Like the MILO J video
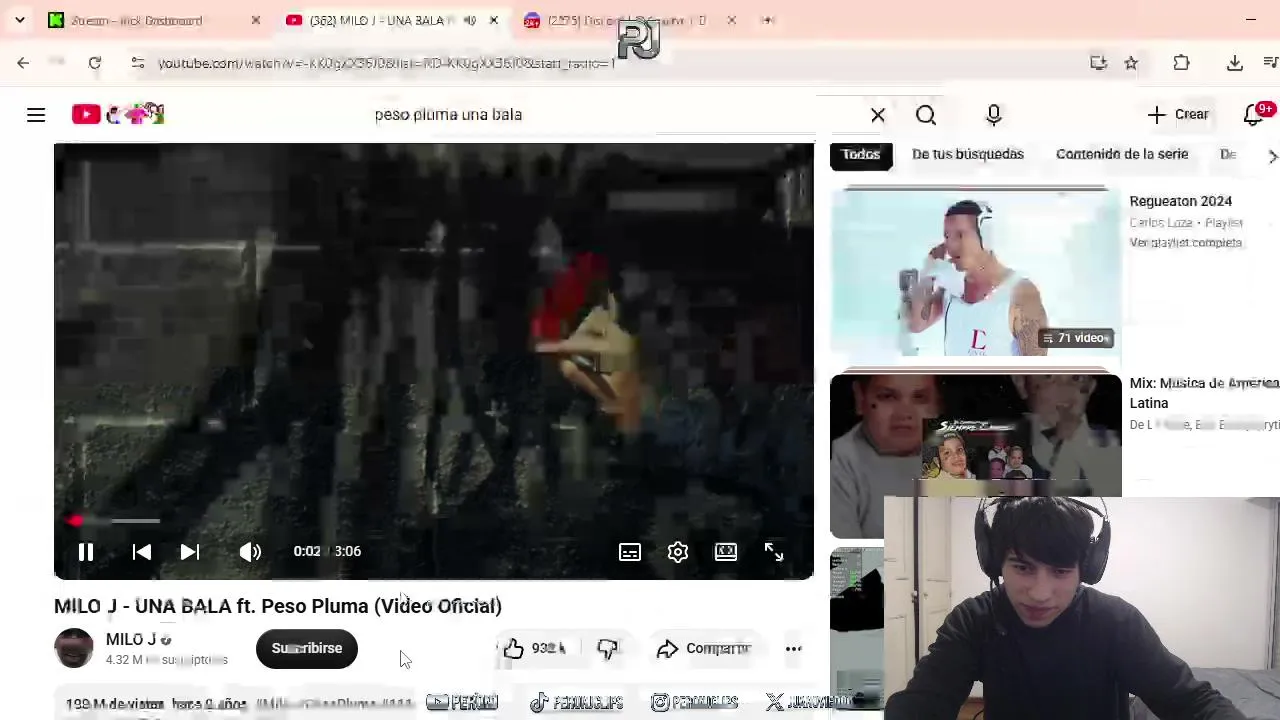The width and height of the screenshot is (1280, 720). (x=534, y=649)
